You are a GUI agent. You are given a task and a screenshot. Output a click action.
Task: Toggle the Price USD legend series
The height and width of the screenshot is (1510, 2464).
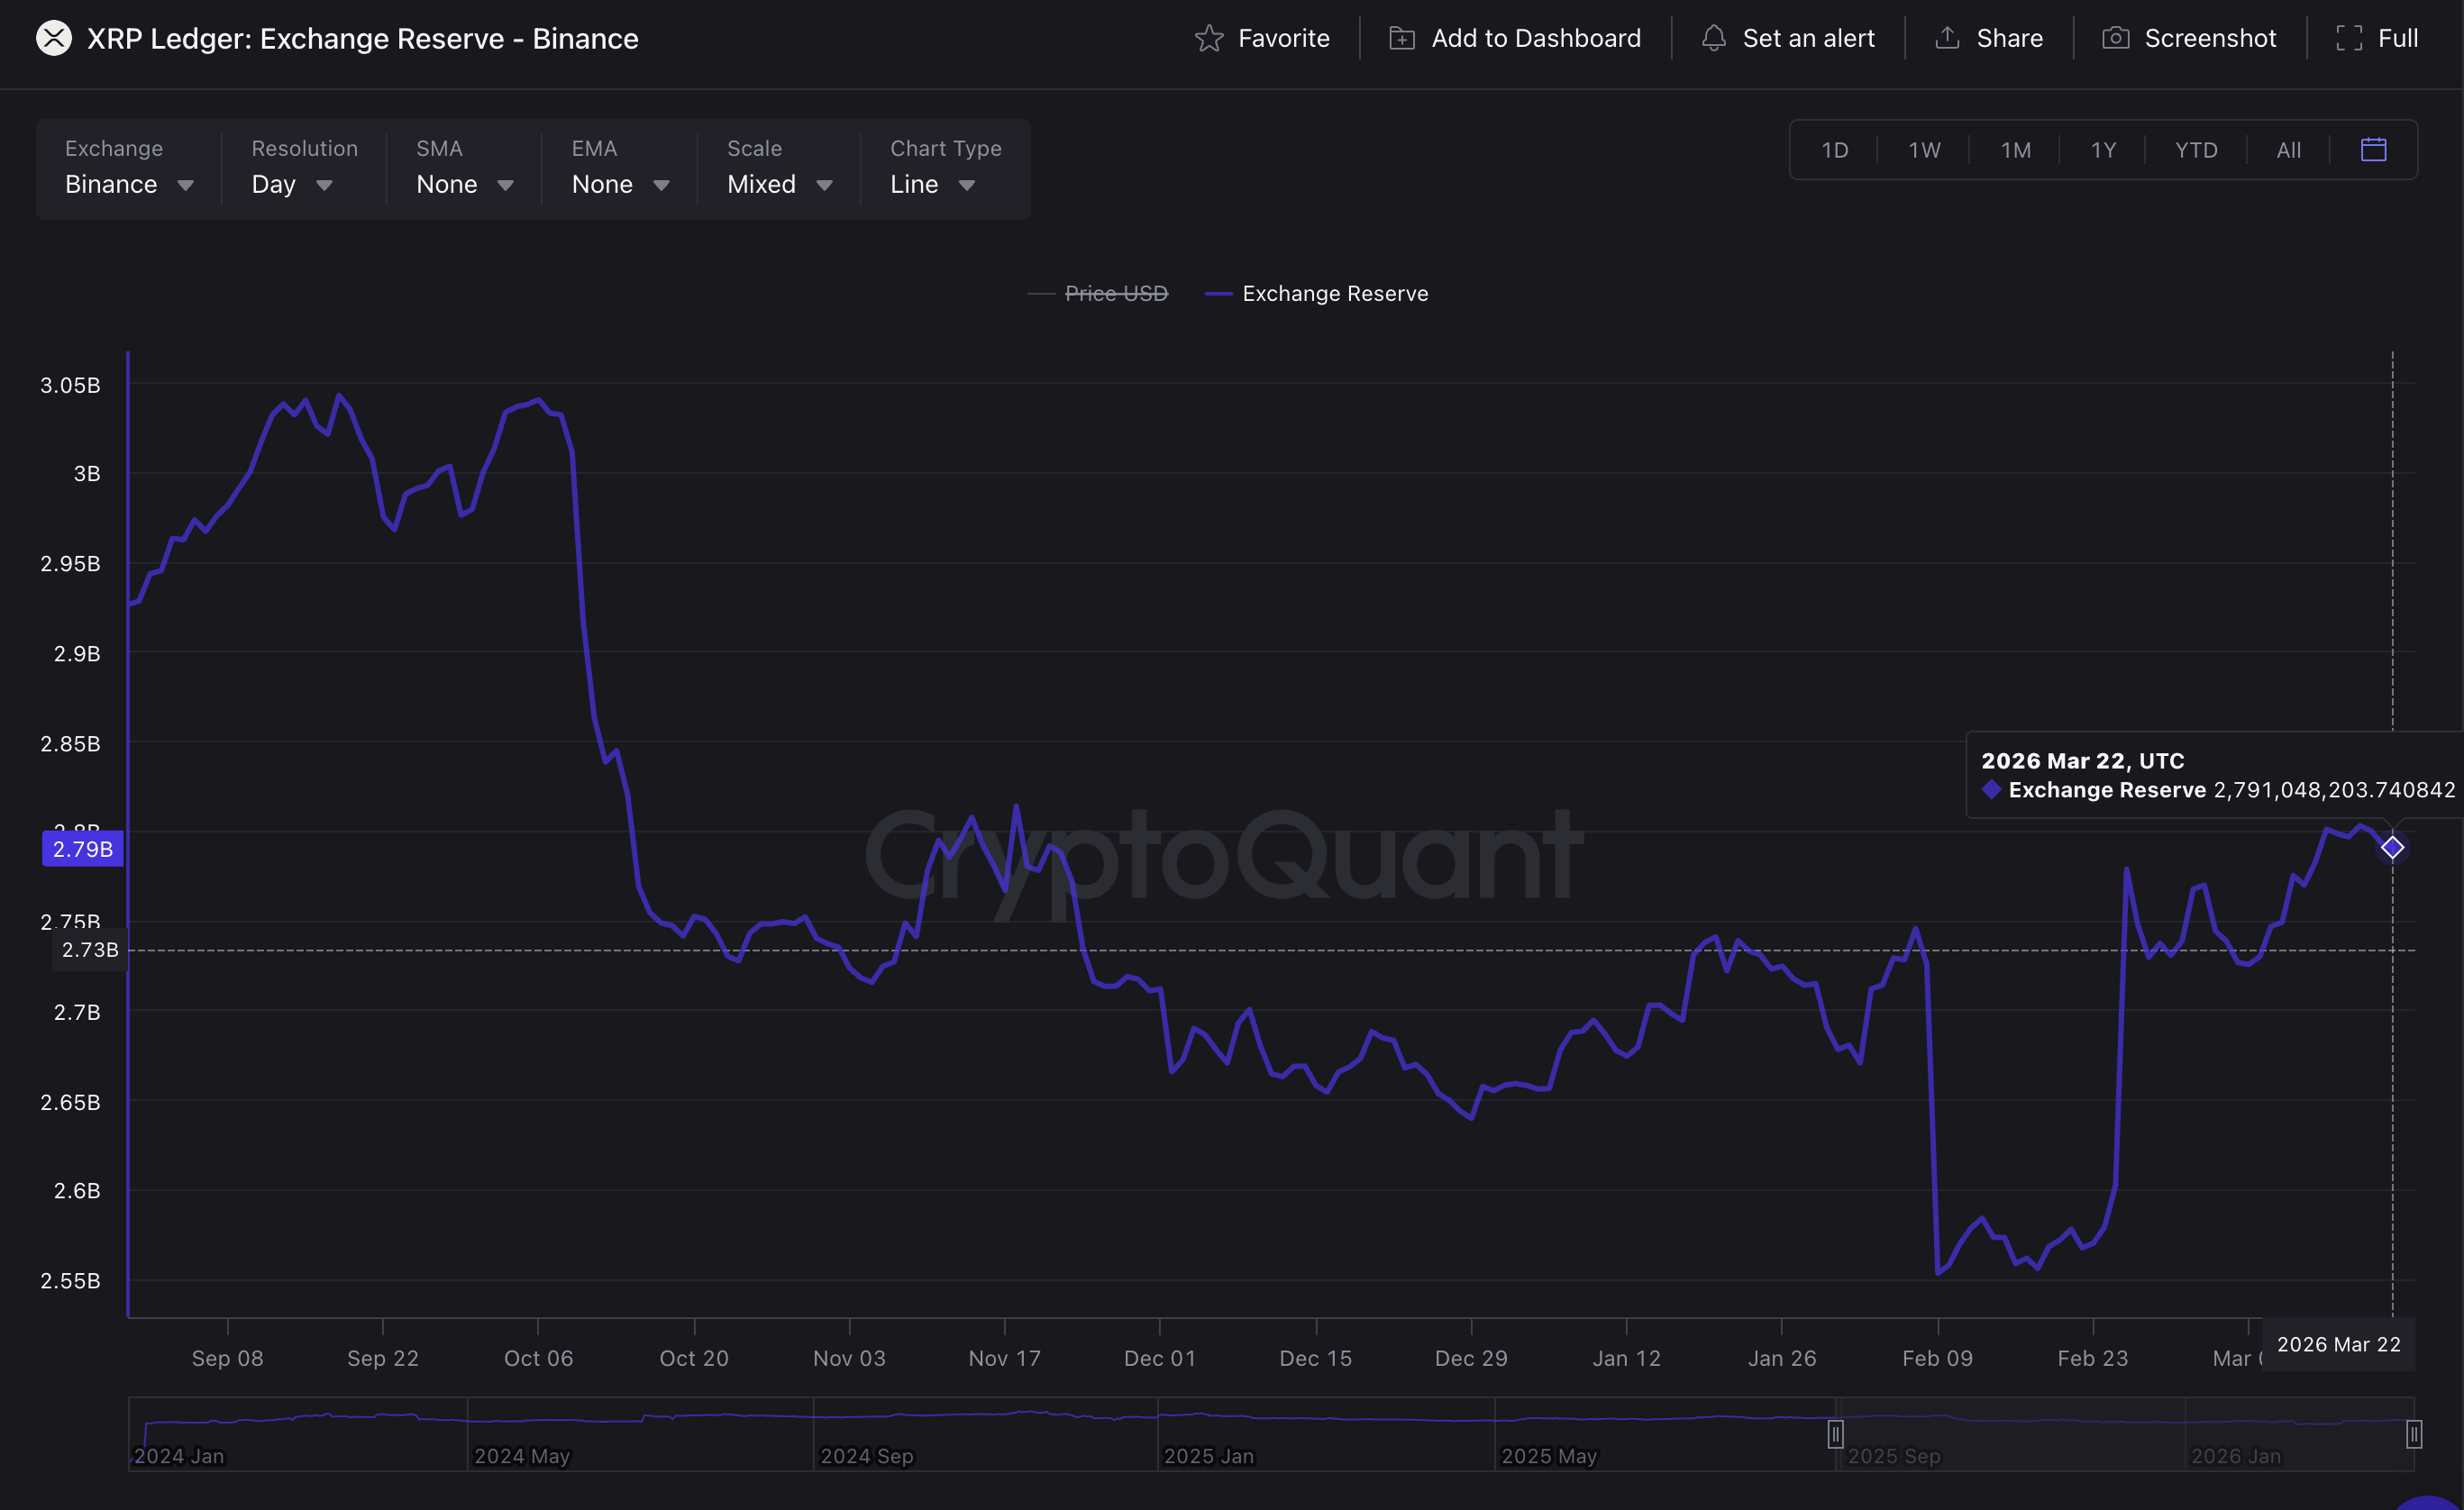(x=1115, y=293)
